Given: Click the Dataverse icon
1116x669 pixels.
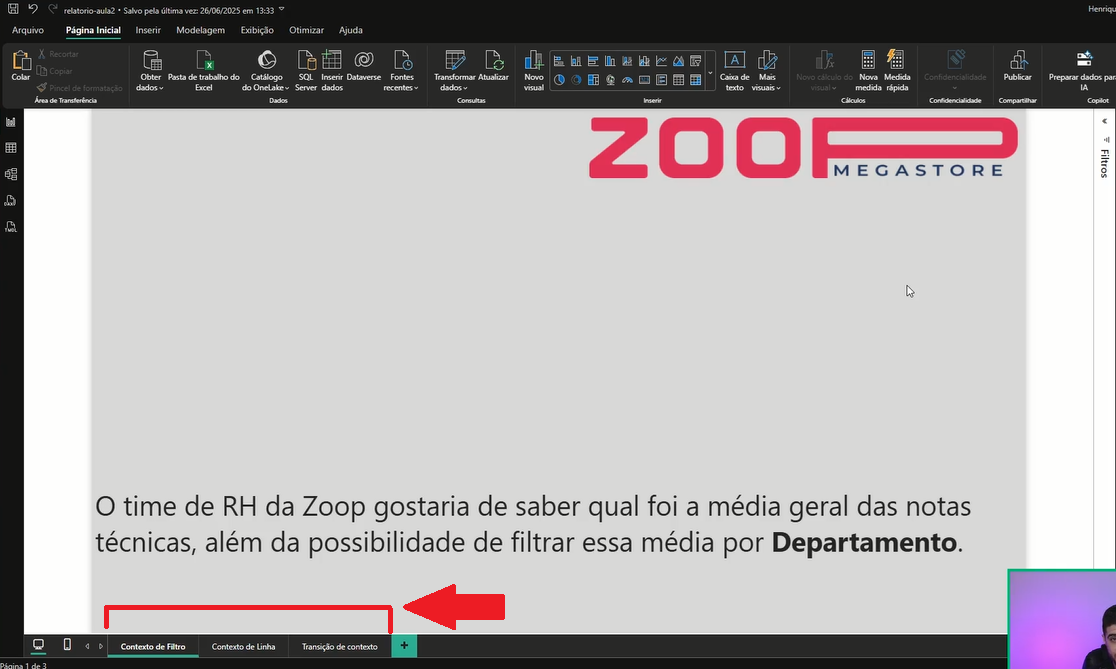Looking at the screenshot, I should pos(364,60).
